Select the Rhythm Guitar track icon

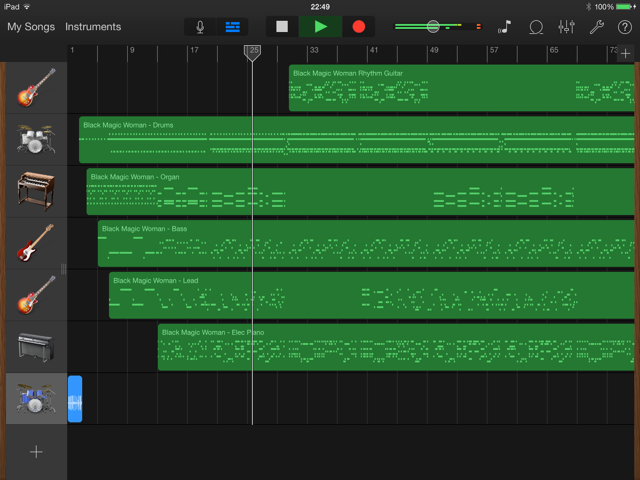pos(36,88)
